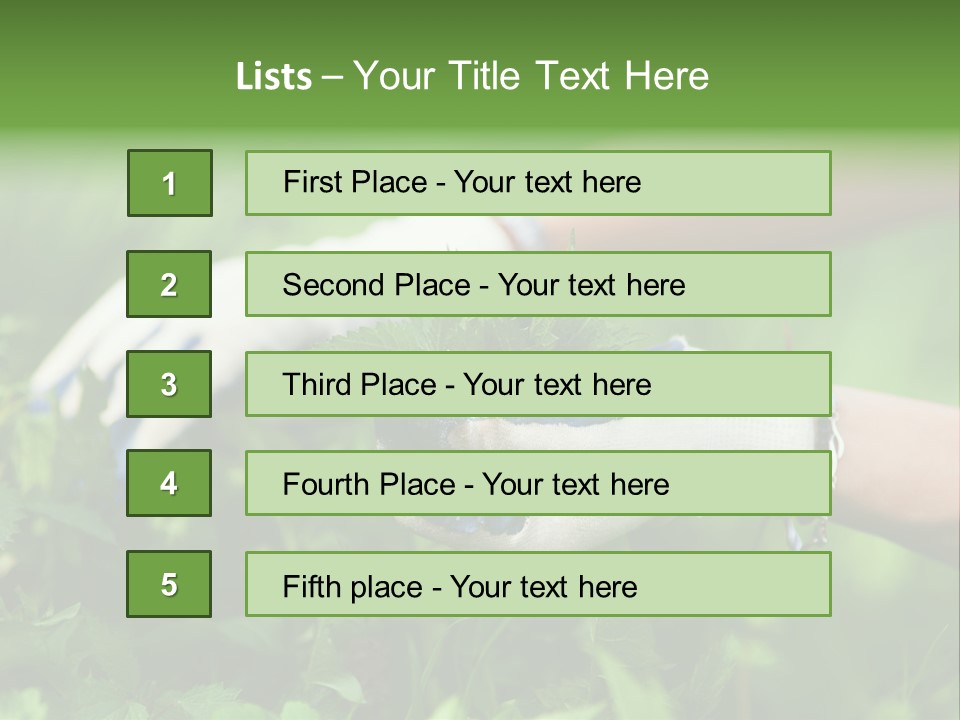Click "Your text here" in Second Place row
This screenshot has height=720, width=960.
tap(591, 285)
